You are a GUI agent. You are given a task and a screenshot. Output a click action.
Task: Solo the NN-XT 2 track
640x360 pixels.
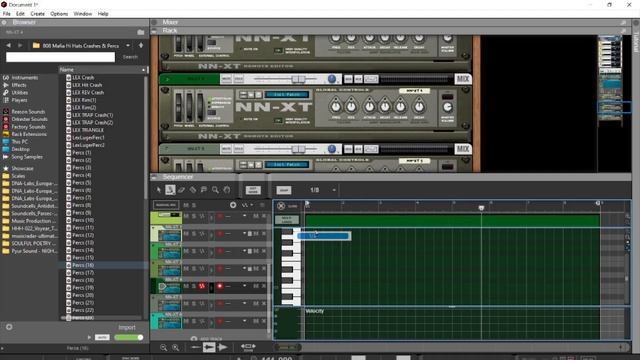click(194, 251)
